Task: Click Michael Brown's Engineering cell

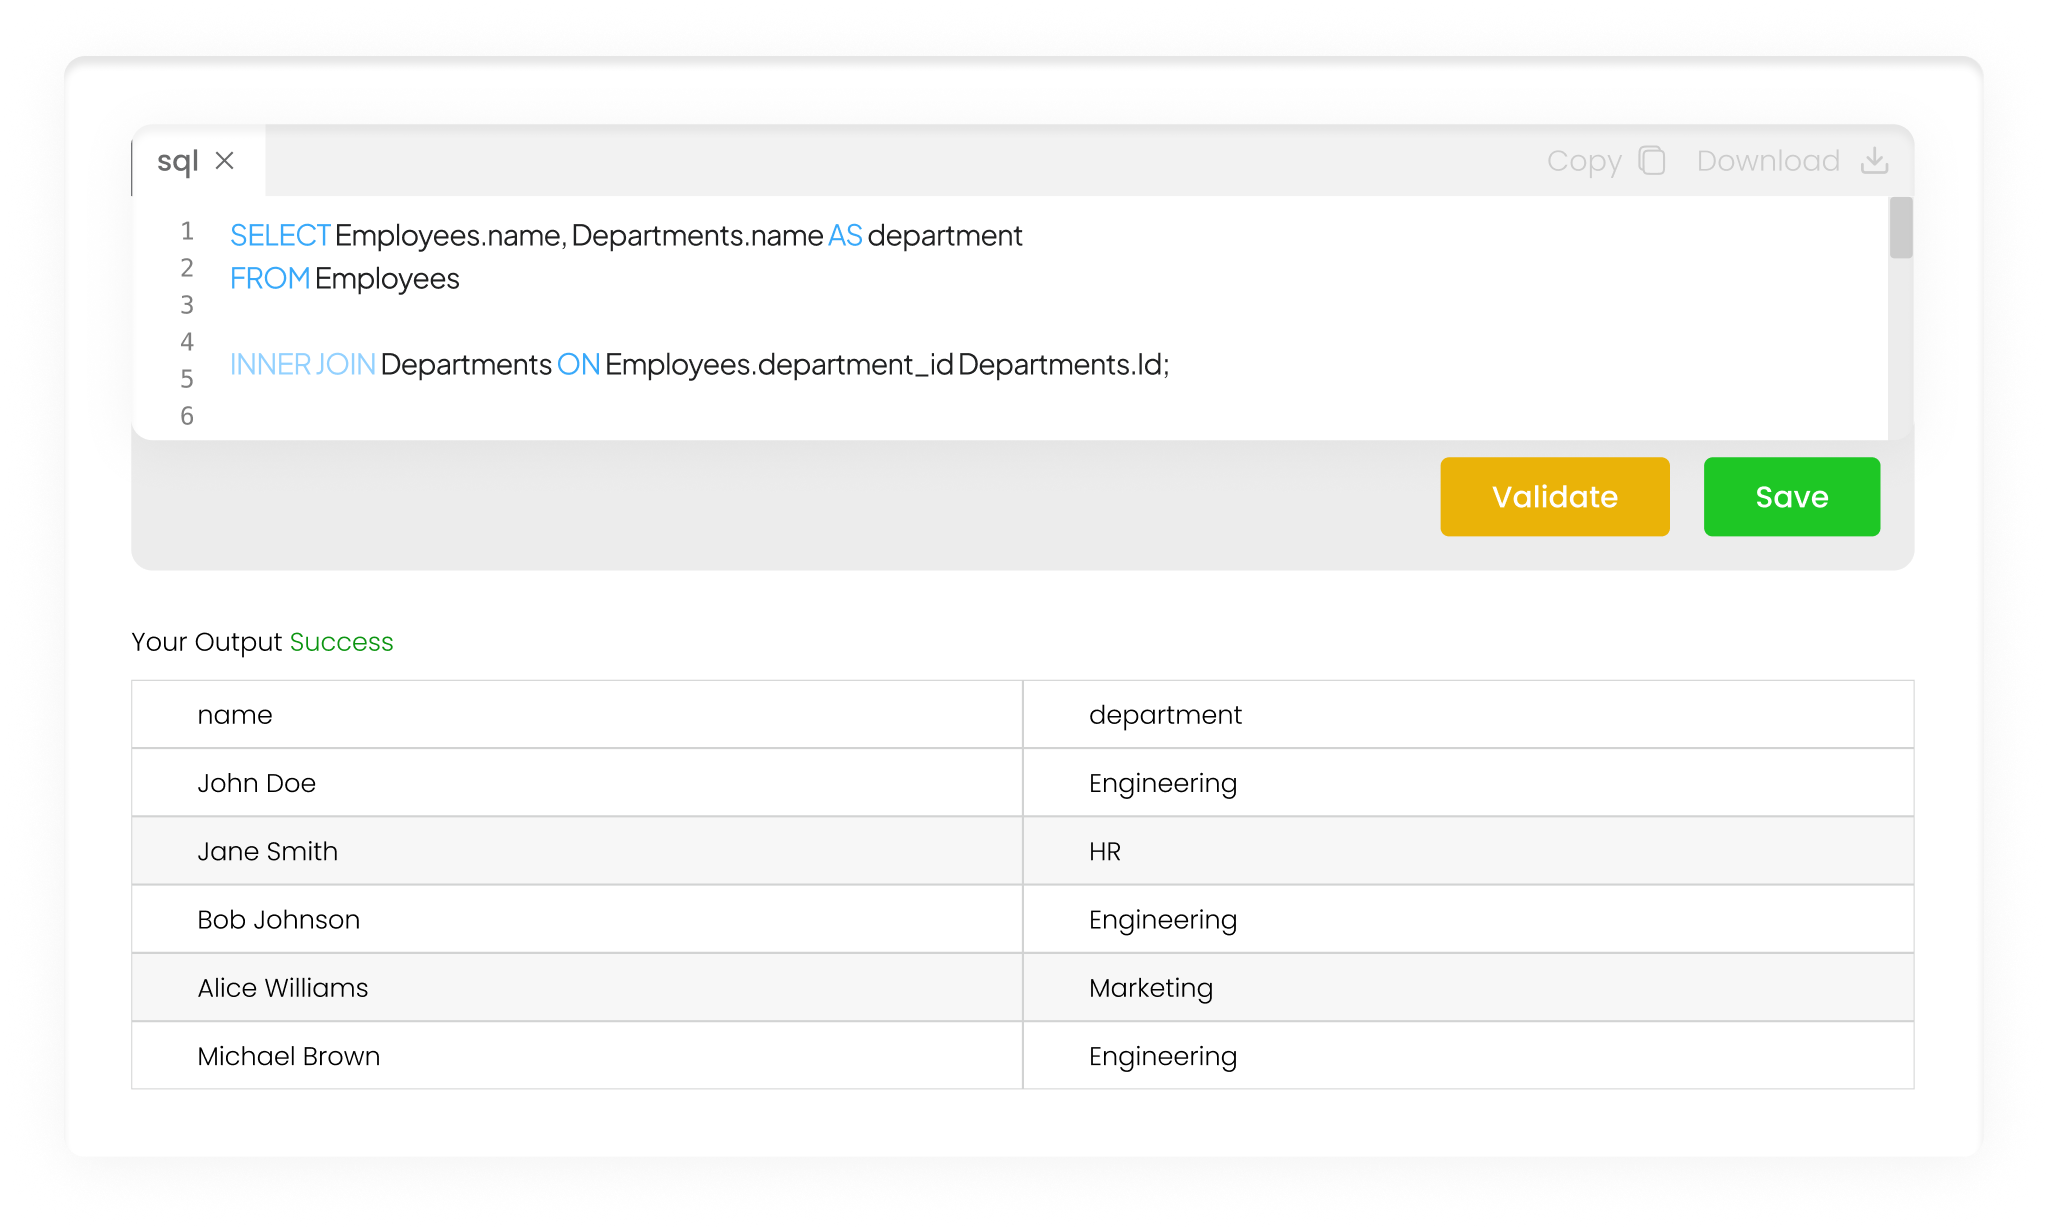Action: (1468, 1056)
